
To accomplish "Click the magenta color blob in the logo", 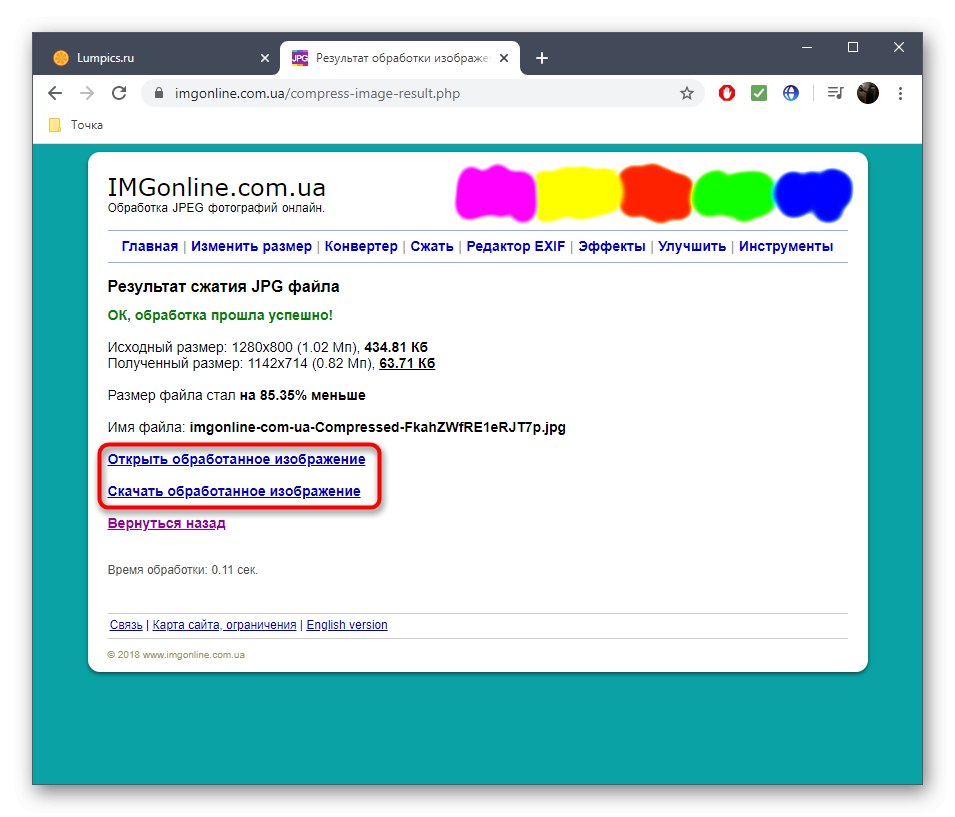I will click(x=494, y=192).
